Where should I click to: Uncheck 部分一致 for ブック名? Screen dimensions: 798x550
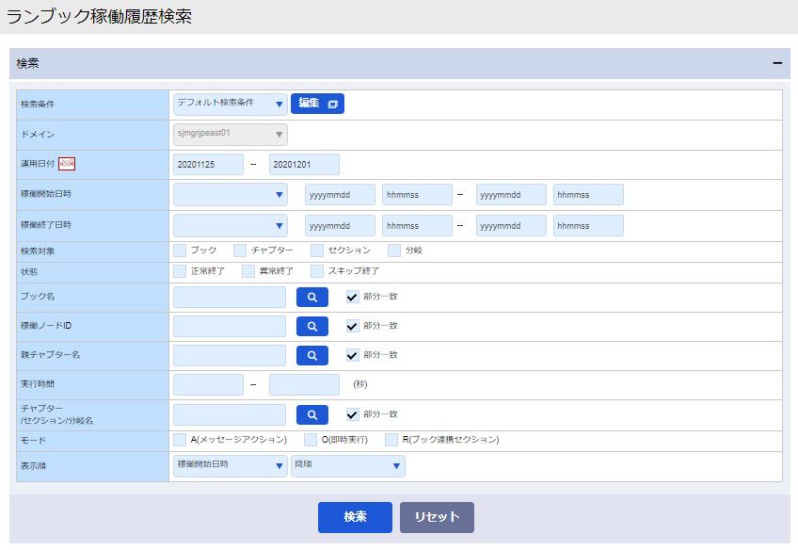[x=352, y=297]
